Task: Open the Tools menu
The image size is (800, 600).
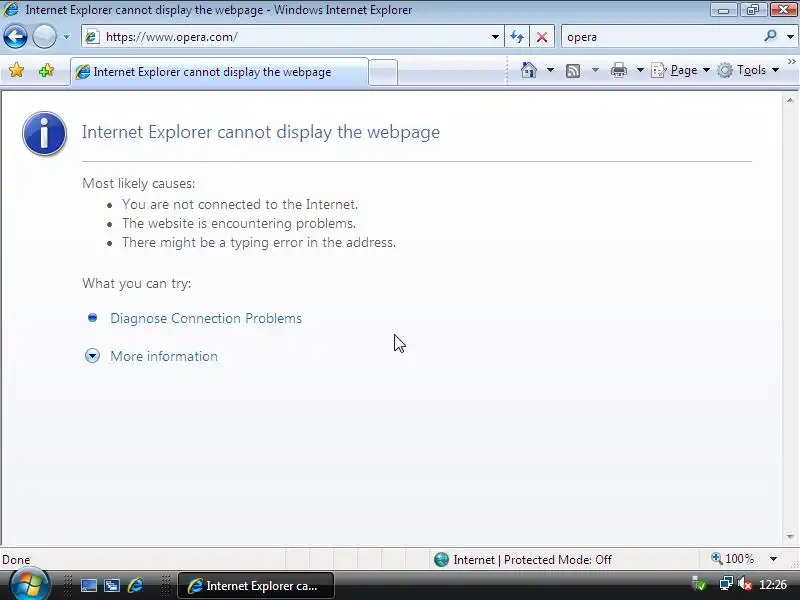Action: [748, 70]
